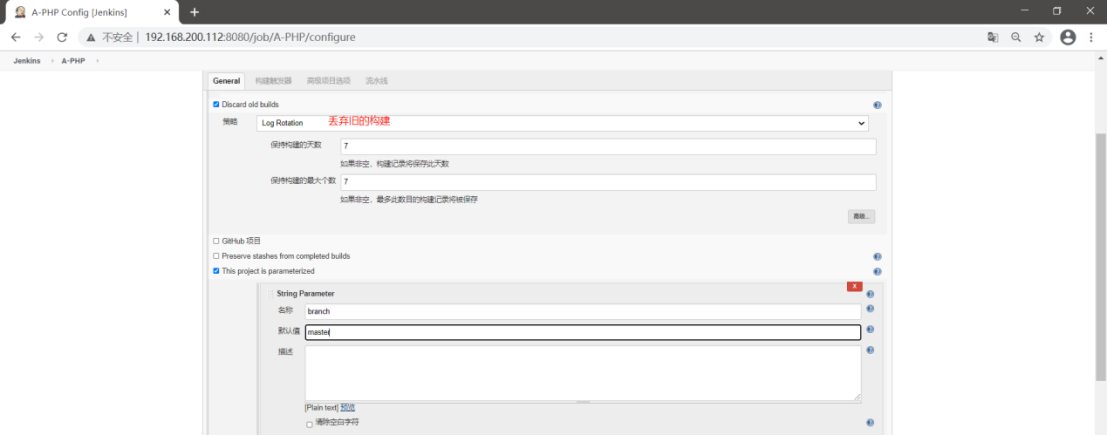
Task: Uncheck Discard old builds checkbox
Action: click(216, 105)
